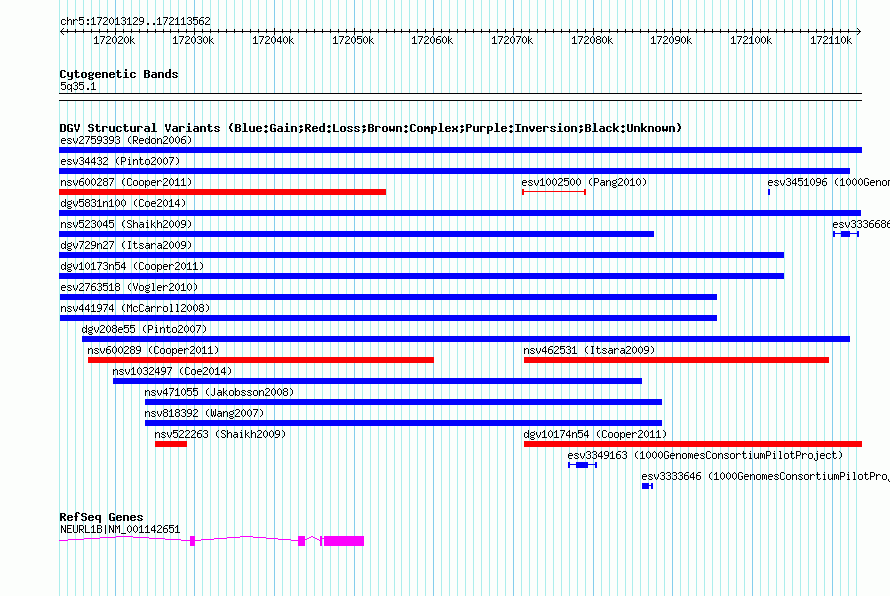Image resolution: width=890 pixels, height=596 pixels.
Task: Click the chr5:172013129..172113562 coordinates text
Action: 135,21
